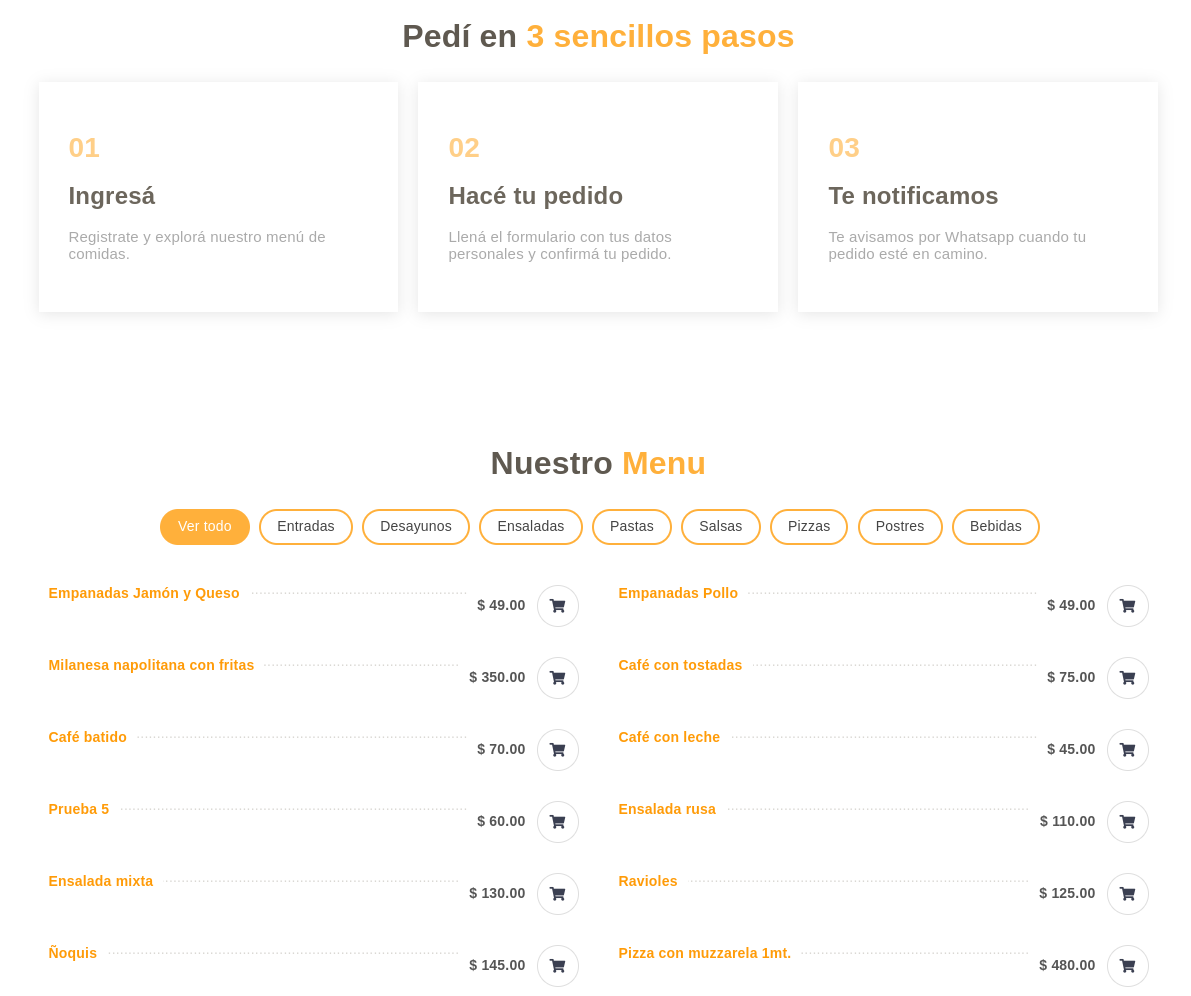This screenshot has width=1191, height=996.
Task: Add Ñoquis to cart
Action: click(x=557, y=966)
